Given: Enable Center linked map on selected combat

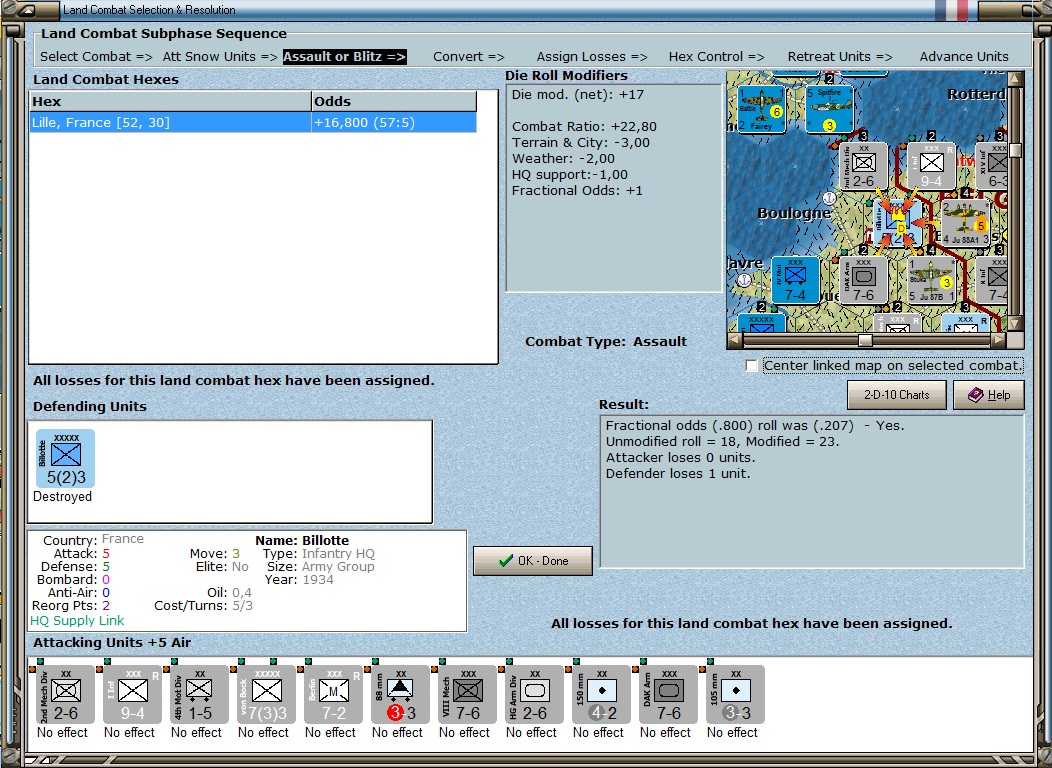Looking at the screenshot, I should [752, 366].
